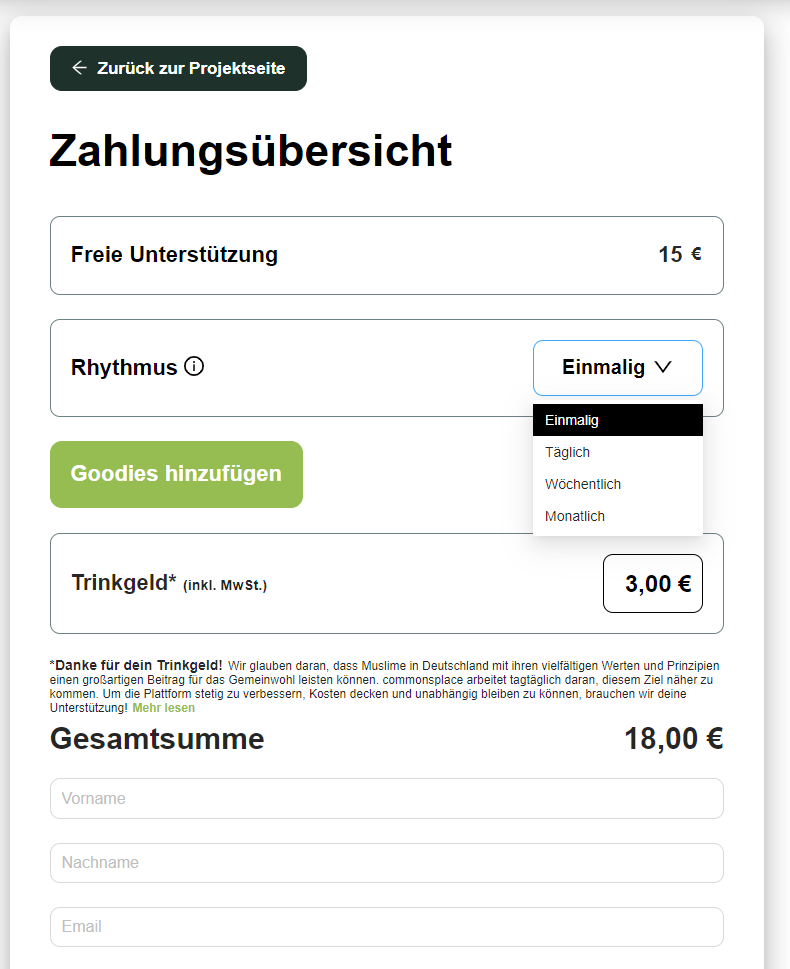
Task: Click the Trinkgeld label text
Action: (124, 583)
